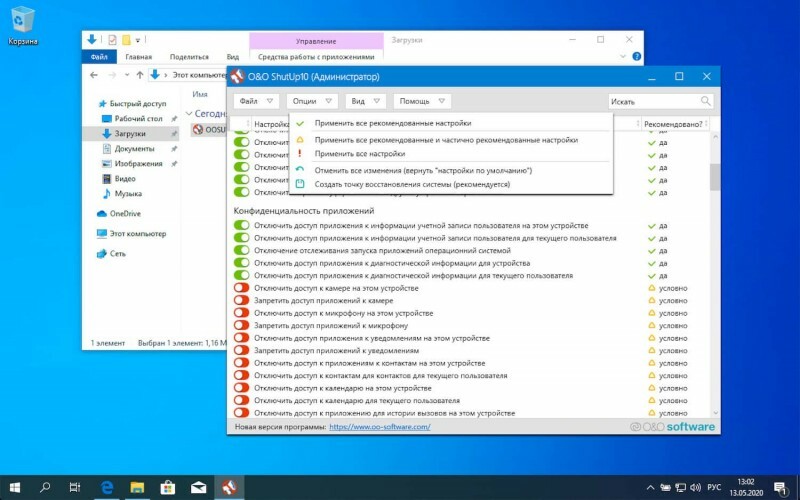Open the Файл dropdown in ShutUp10

256,101
